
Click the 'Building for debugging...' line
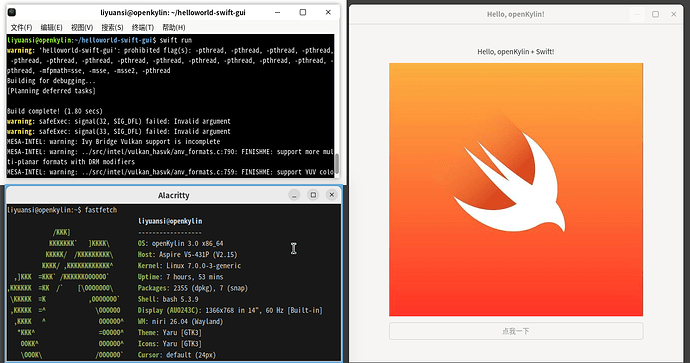[x=51, y=81]
